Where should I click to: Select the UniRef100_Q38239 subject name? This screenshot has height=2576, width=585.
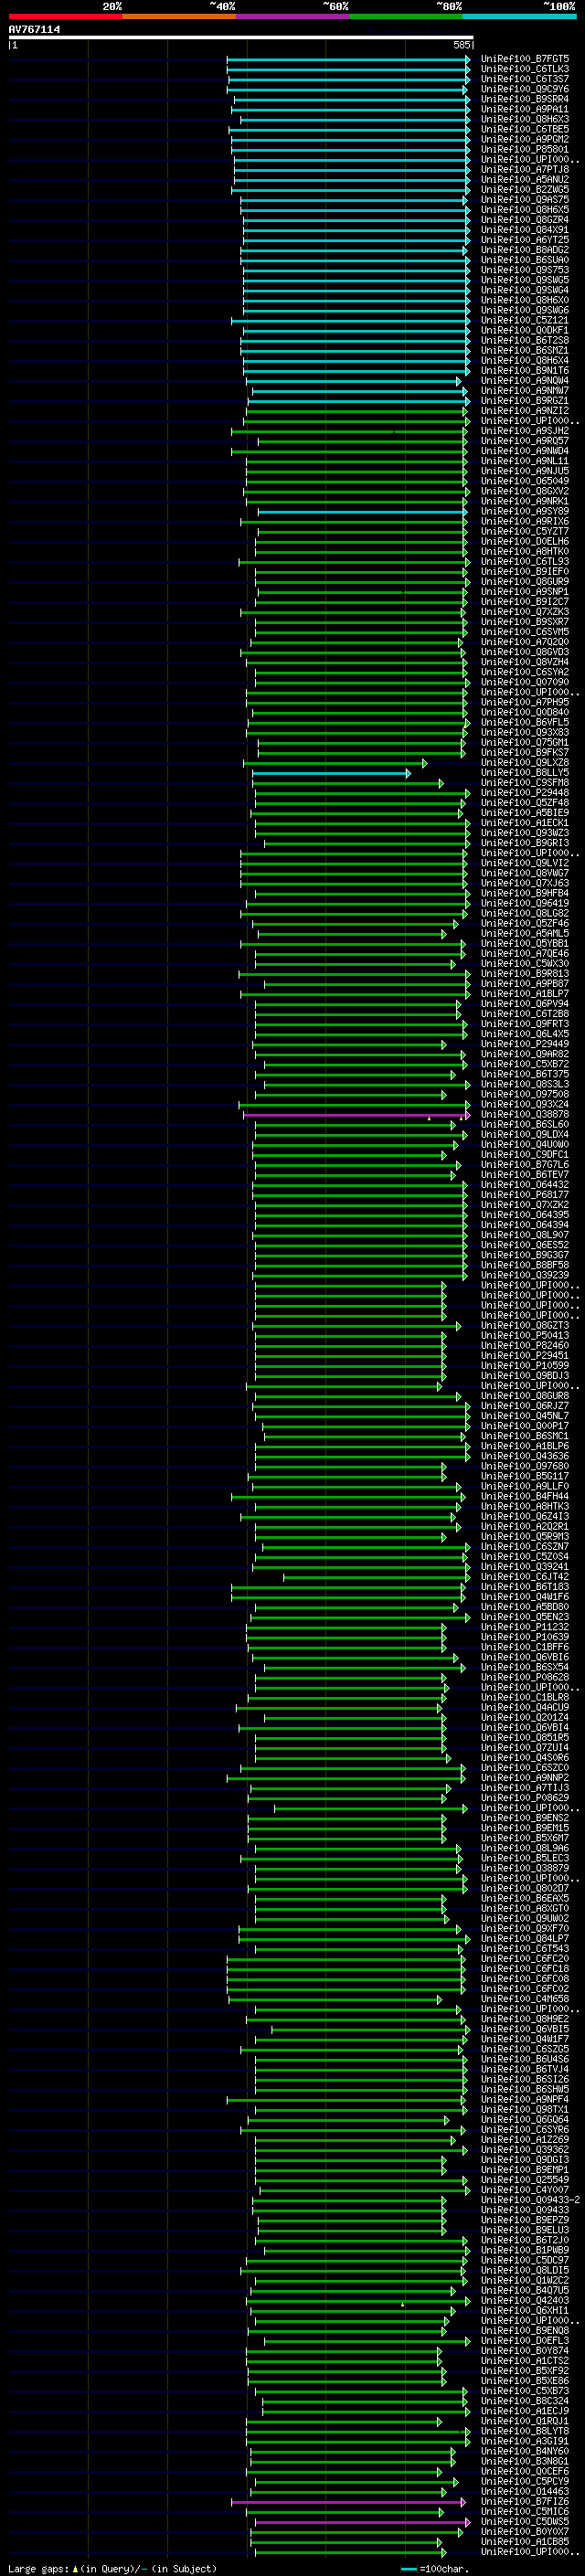[525, 1275]
